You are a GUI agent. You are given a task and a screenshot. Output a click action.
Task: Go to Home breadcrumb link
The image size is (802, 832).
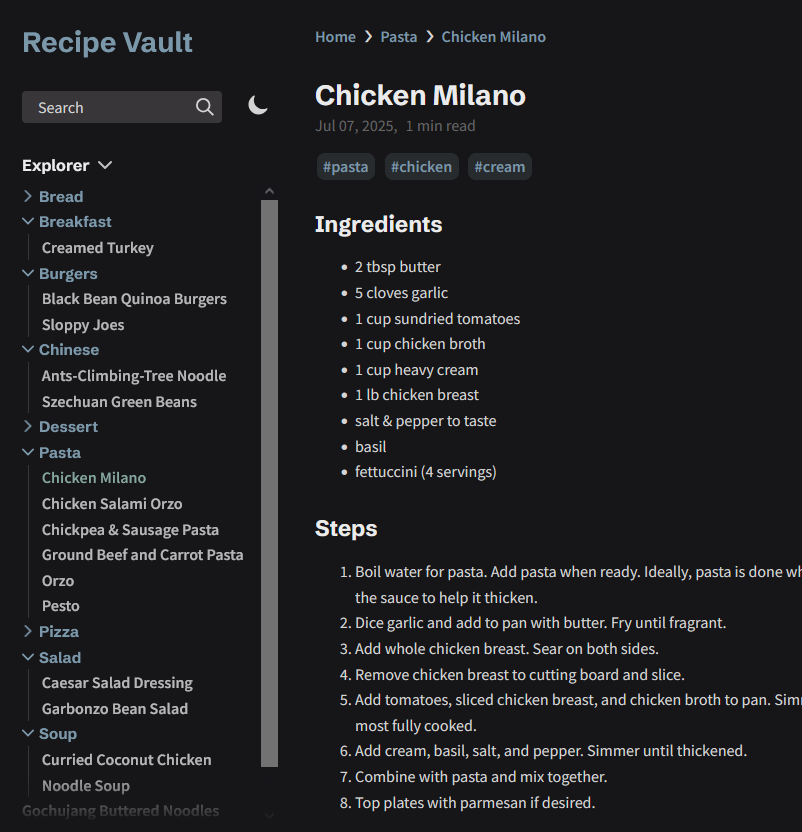point(335,37)
